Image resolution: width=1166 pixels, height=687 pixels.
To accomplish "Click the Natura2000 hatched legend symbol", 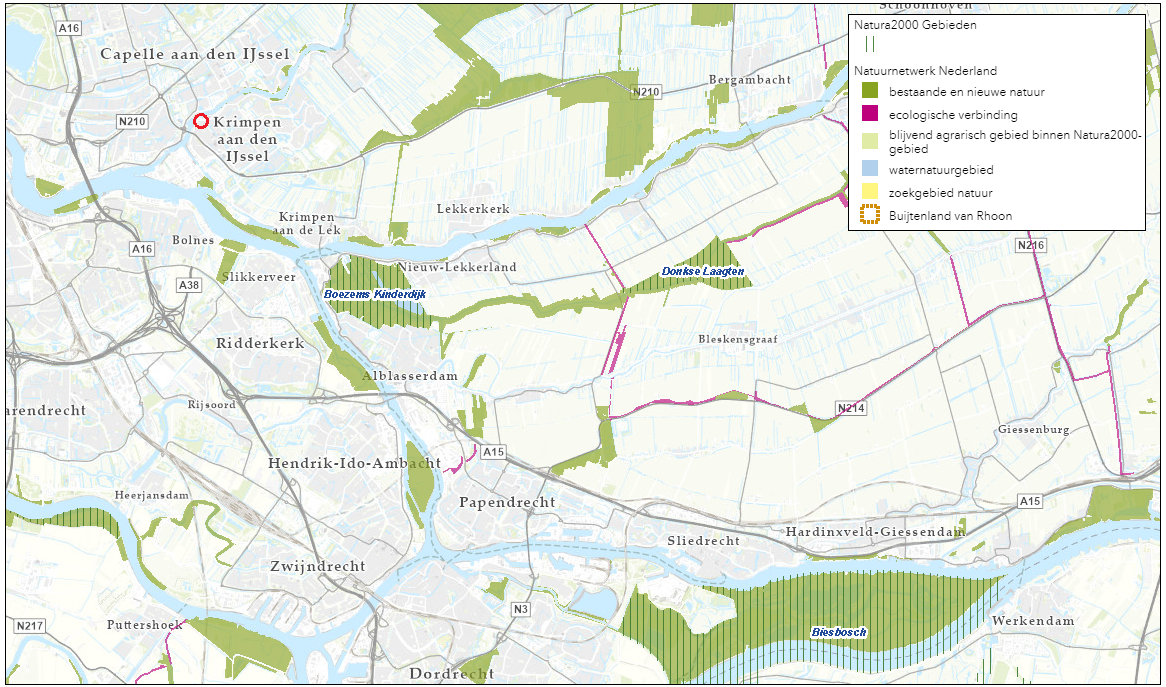I will pyautogui.click(x=870, y=44).
